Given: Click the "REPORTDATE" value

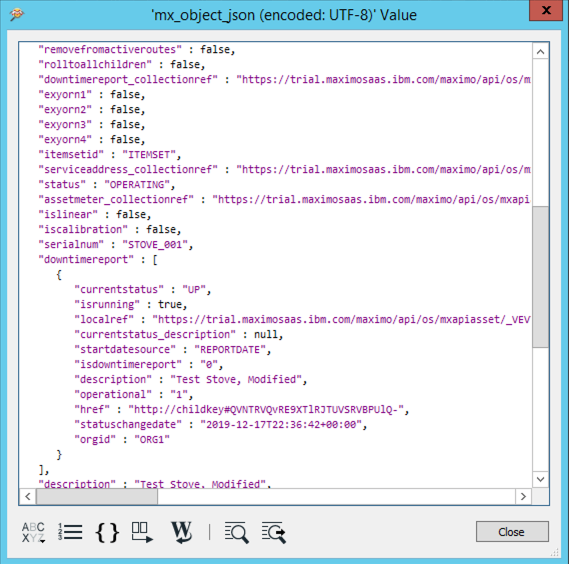Looking at the screenshot, I should point(230,350).
